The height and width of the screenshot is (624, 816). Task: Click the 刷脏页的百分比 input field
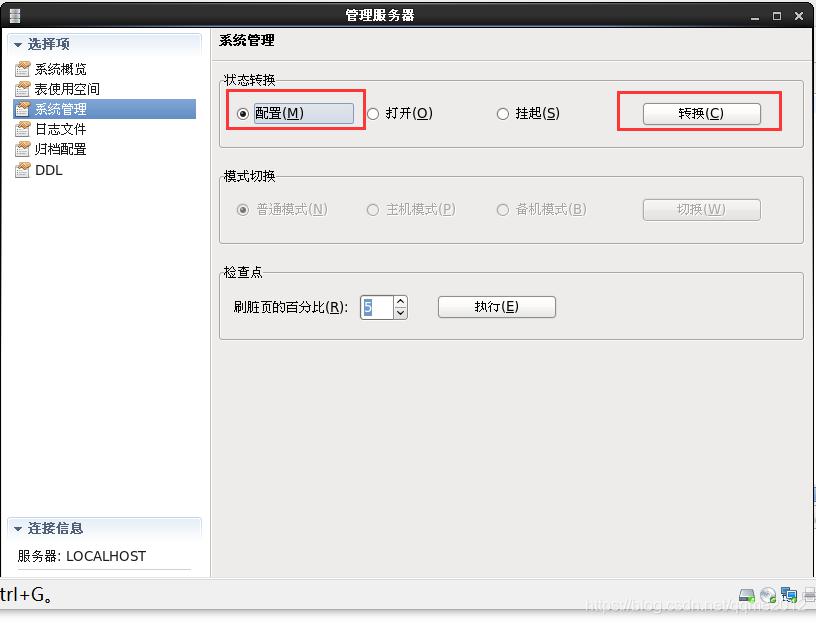pyautogui.click(x=377, y=308)
